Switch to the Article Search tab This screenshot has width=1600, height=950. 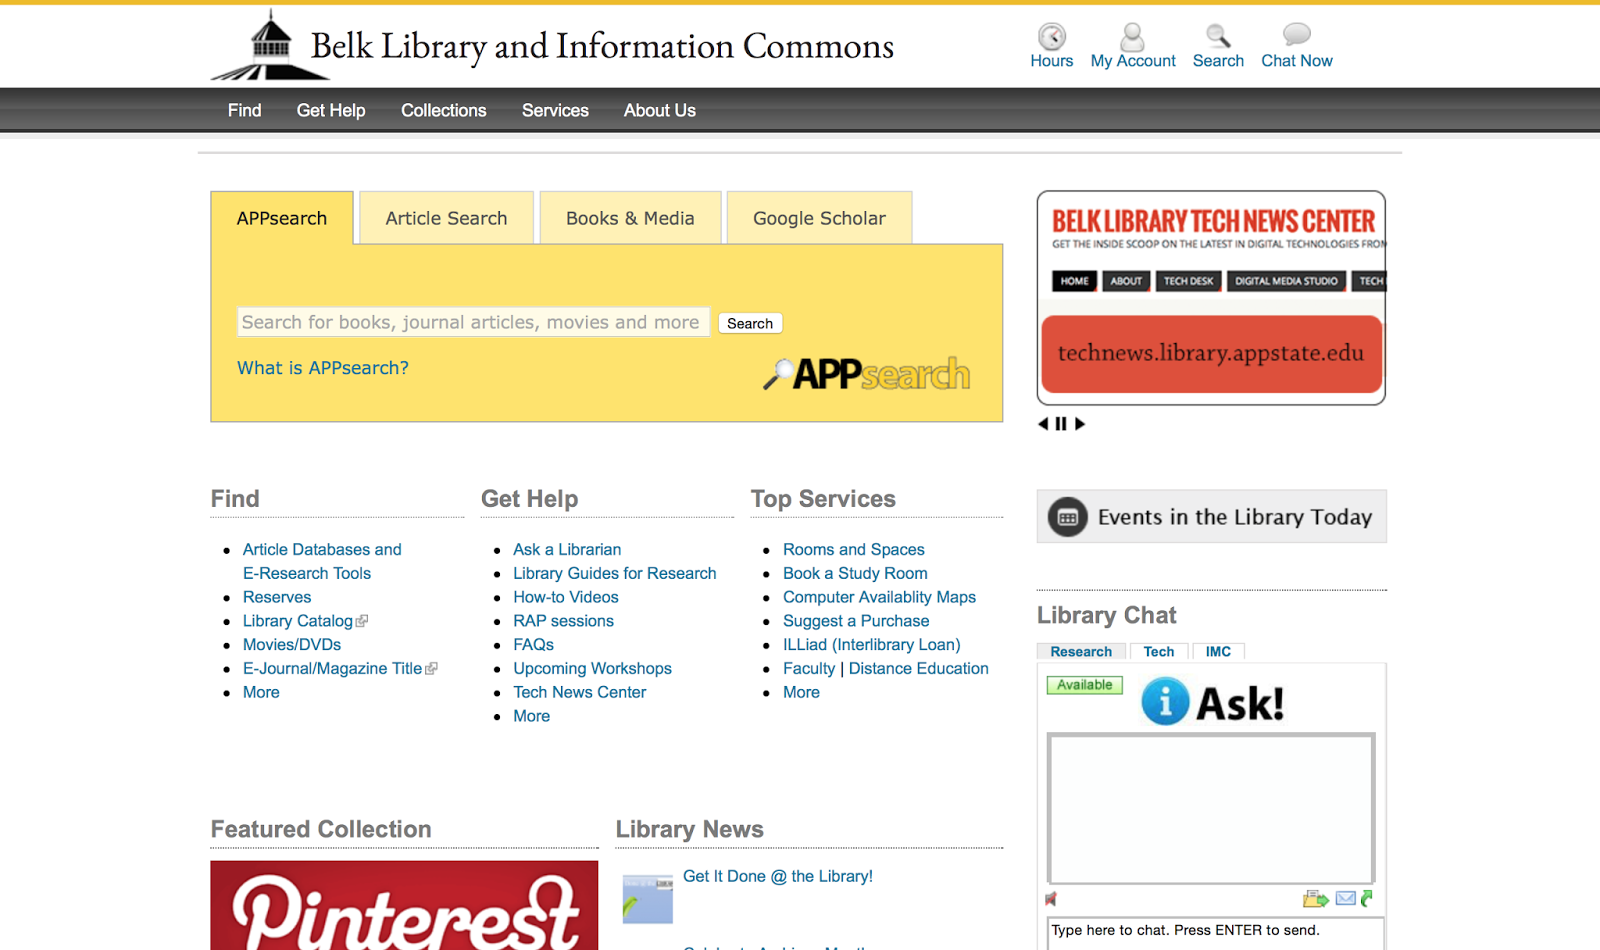point(446,218)
